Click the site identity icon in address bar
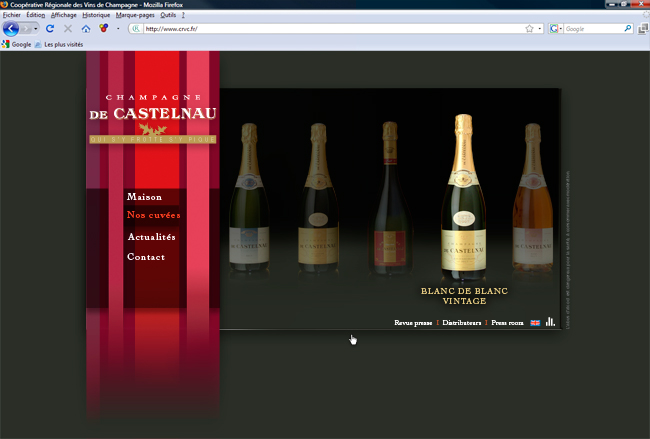This screenshot has width=650, height=439. point(136,29)
